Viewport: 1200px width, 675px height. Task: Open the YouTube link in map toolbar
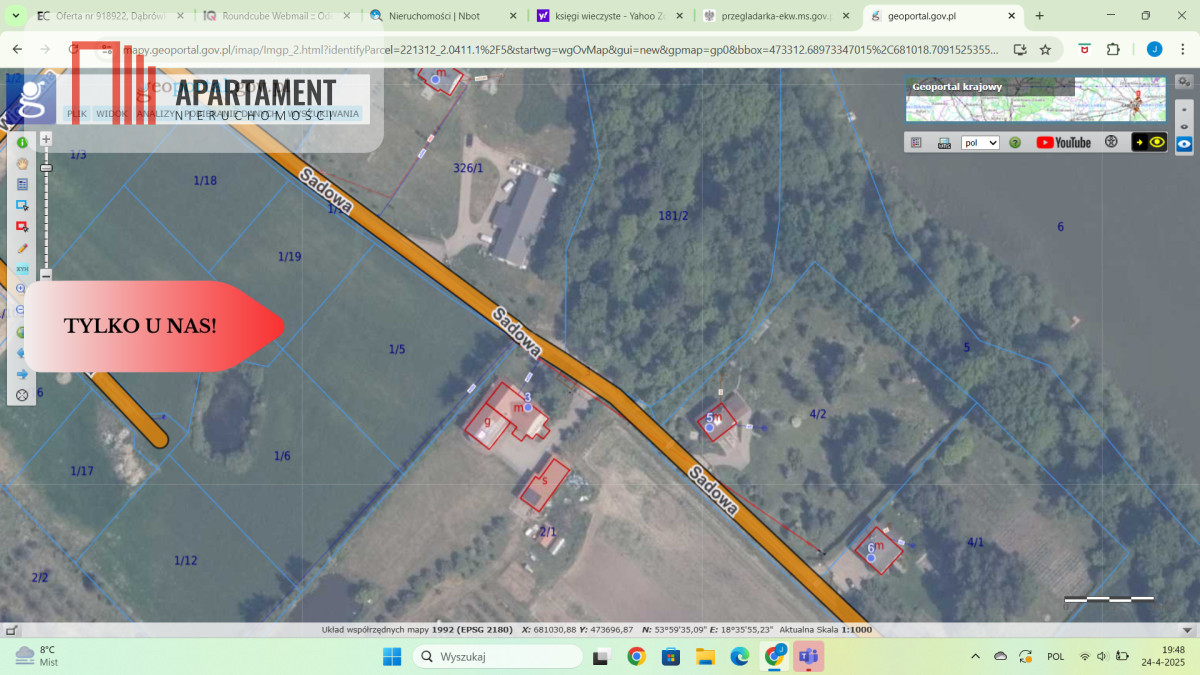click(x=1063, y=143)
